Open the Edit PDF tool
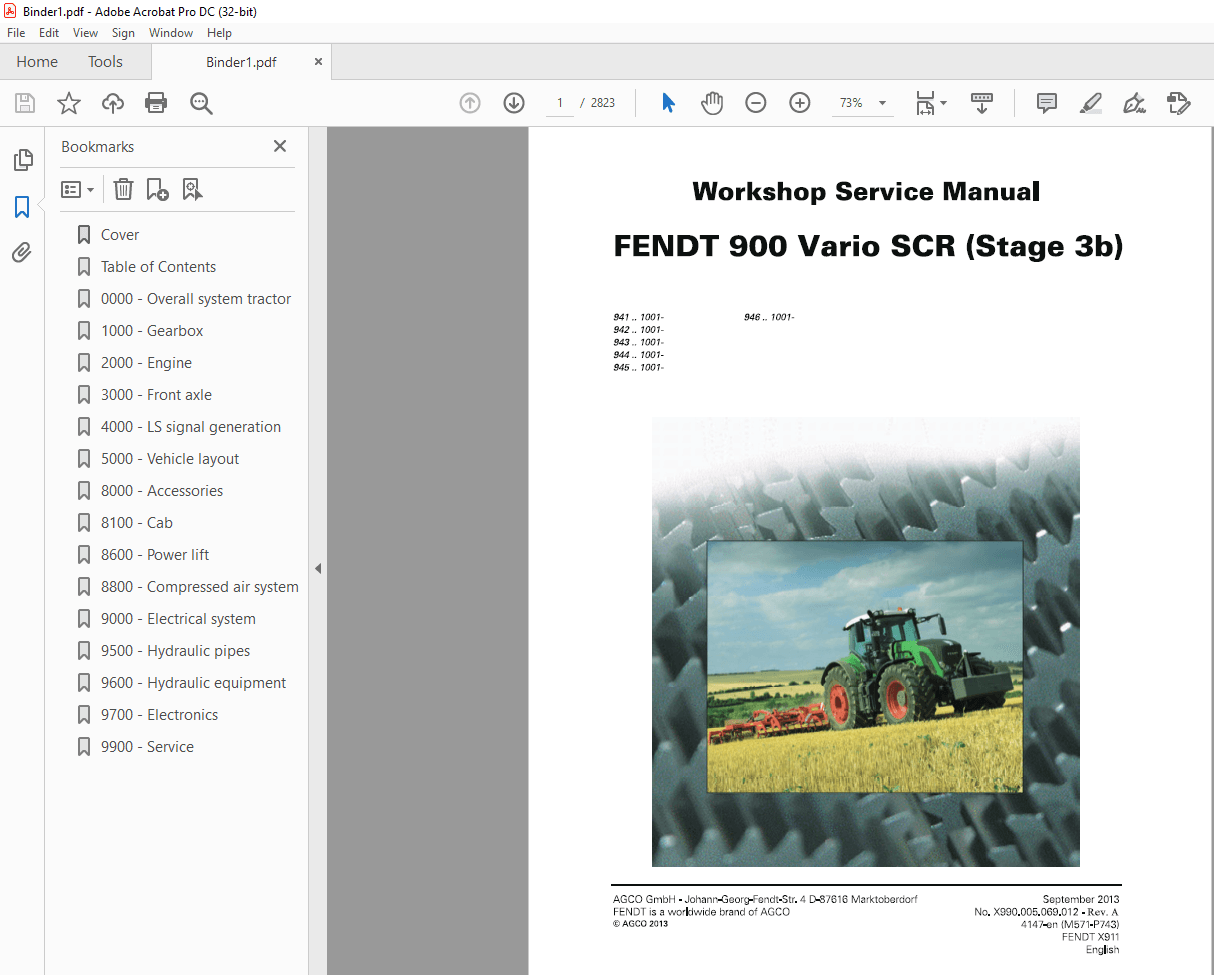The image size is (1214, 975). (x=1179, y=103)
